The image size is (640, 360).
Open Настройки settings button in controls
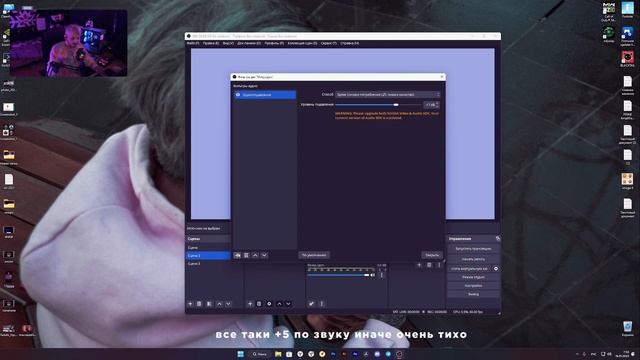(473, 286)
